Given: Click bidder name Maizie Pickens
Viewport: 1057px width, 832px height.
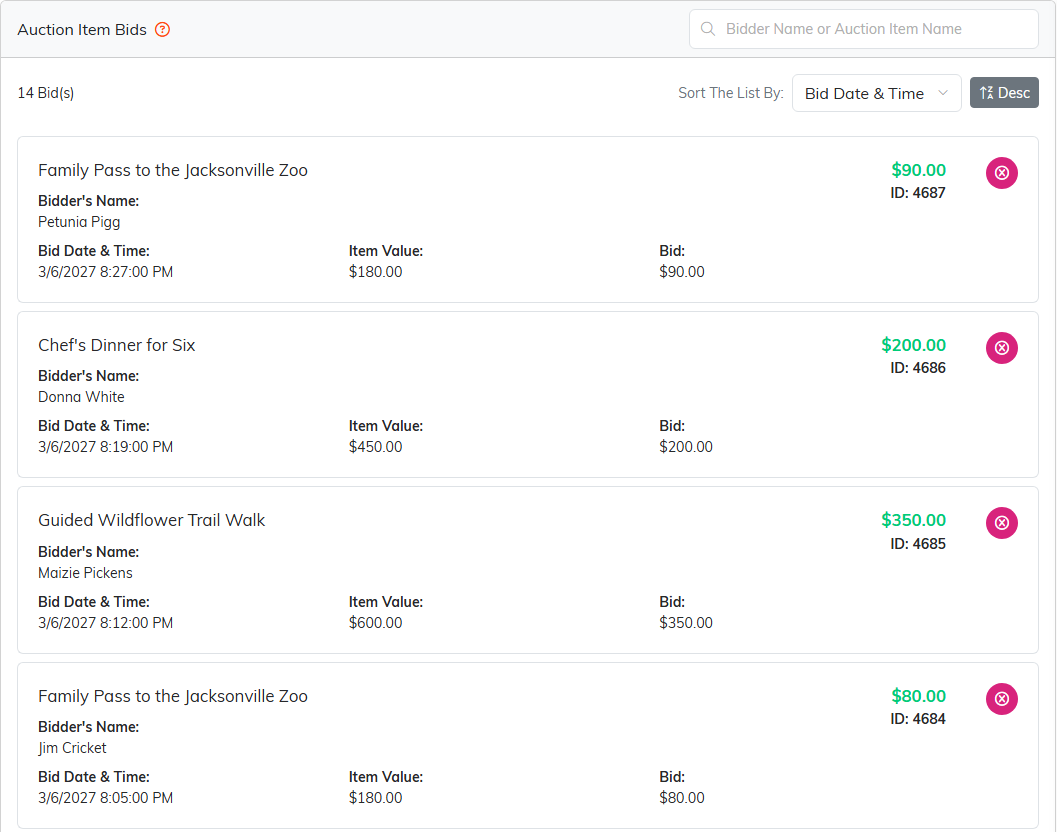Looking at the screenshot, I should click(85, 573).
